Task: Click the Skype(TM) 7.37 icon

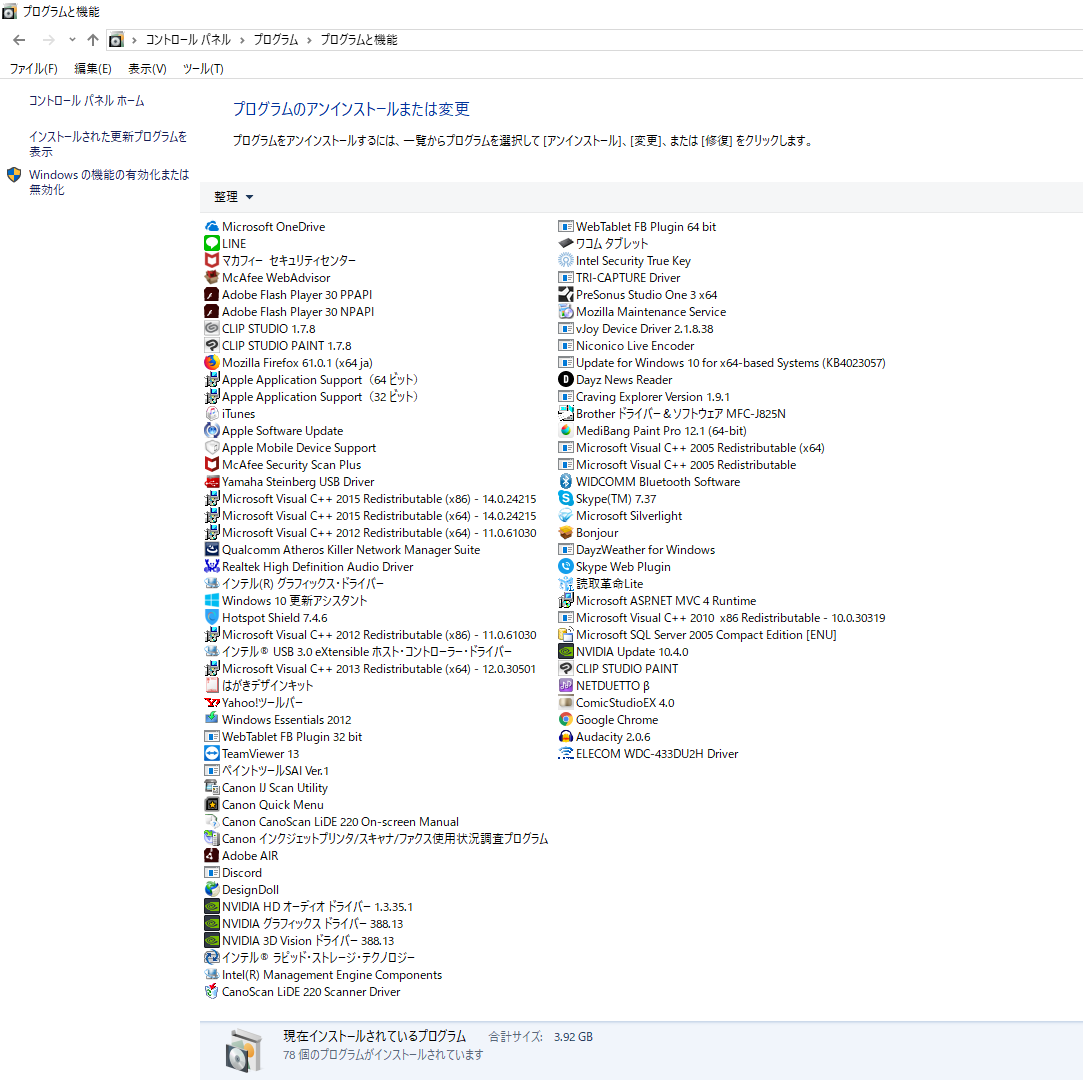Action: [566, 499]
